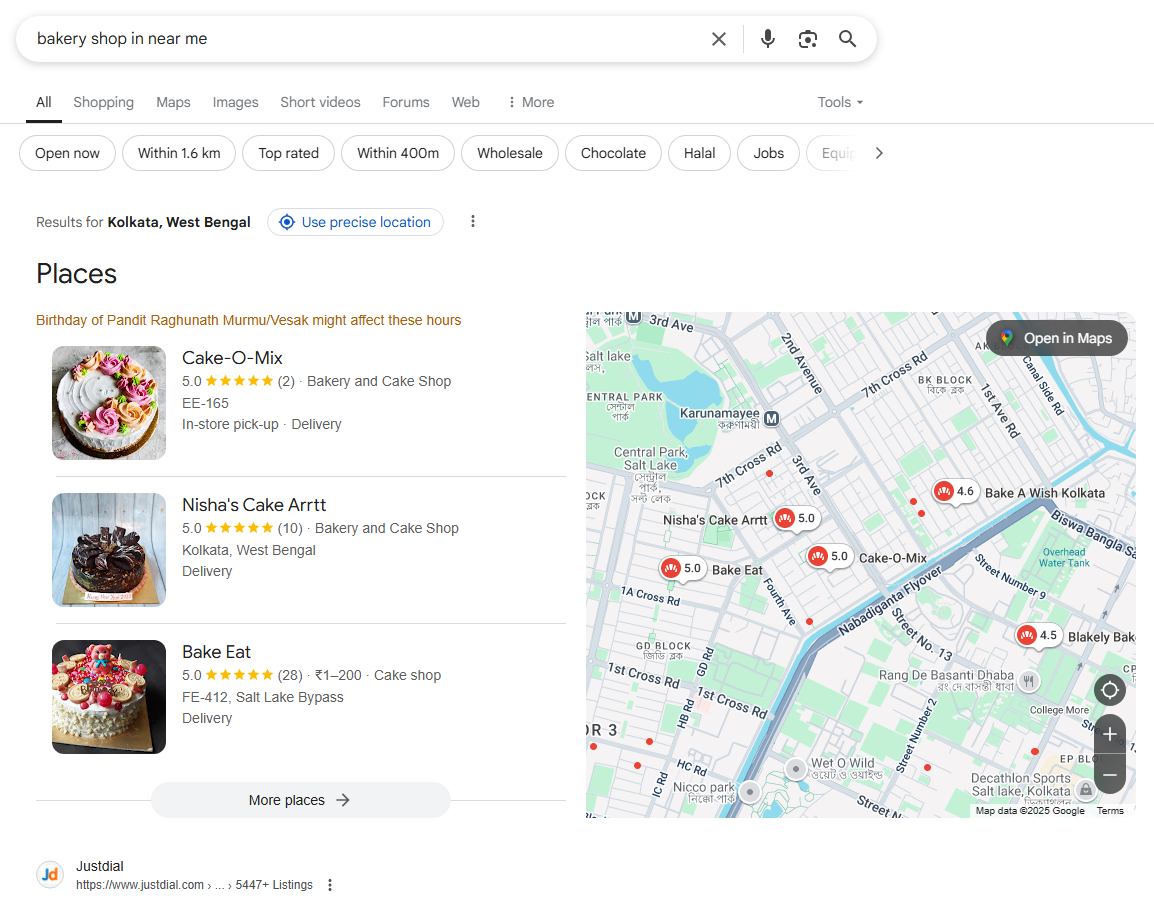The width and height of the screenshot is (1154, 898).
Task: Open the Forums tab
Action: [406, 102]
